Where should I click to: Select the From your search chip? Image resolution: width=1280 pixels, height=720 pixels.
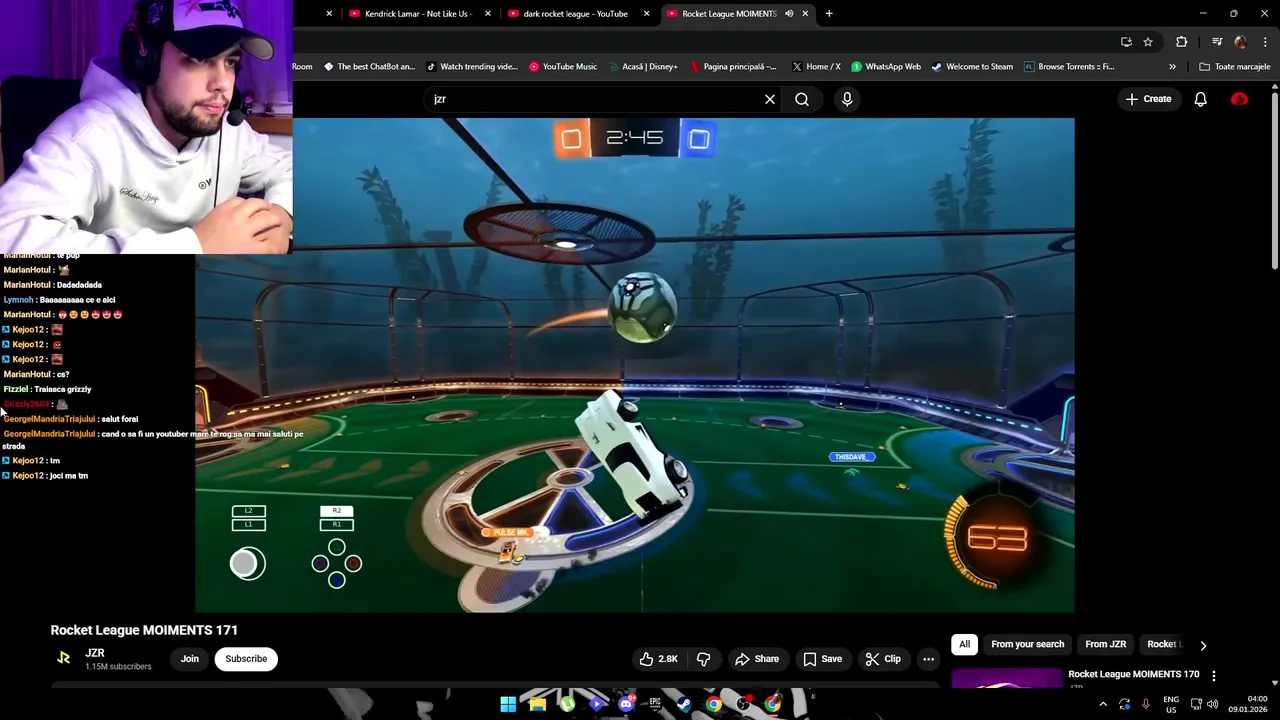pos(1027,645)
